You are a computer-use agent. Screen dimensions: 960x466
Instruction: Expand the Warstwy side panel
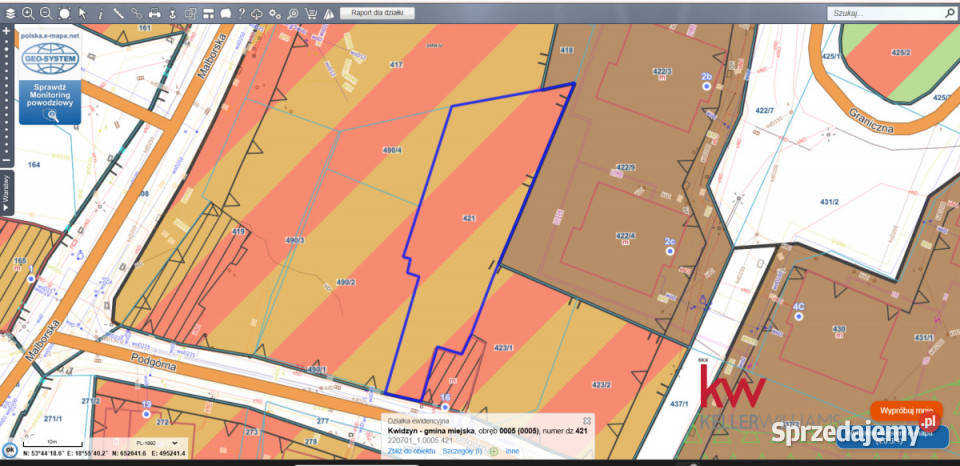(6, 190)
